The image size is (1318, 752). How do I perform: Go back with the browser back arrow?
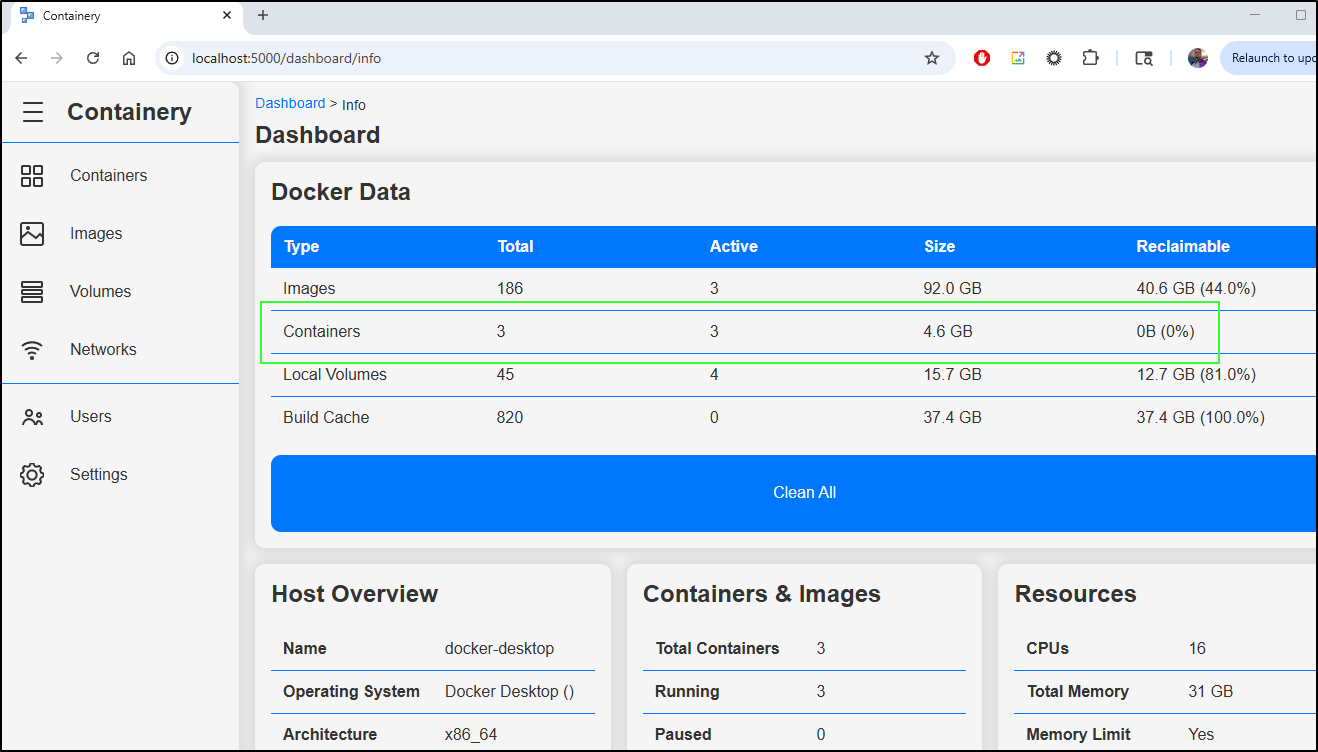21,58
